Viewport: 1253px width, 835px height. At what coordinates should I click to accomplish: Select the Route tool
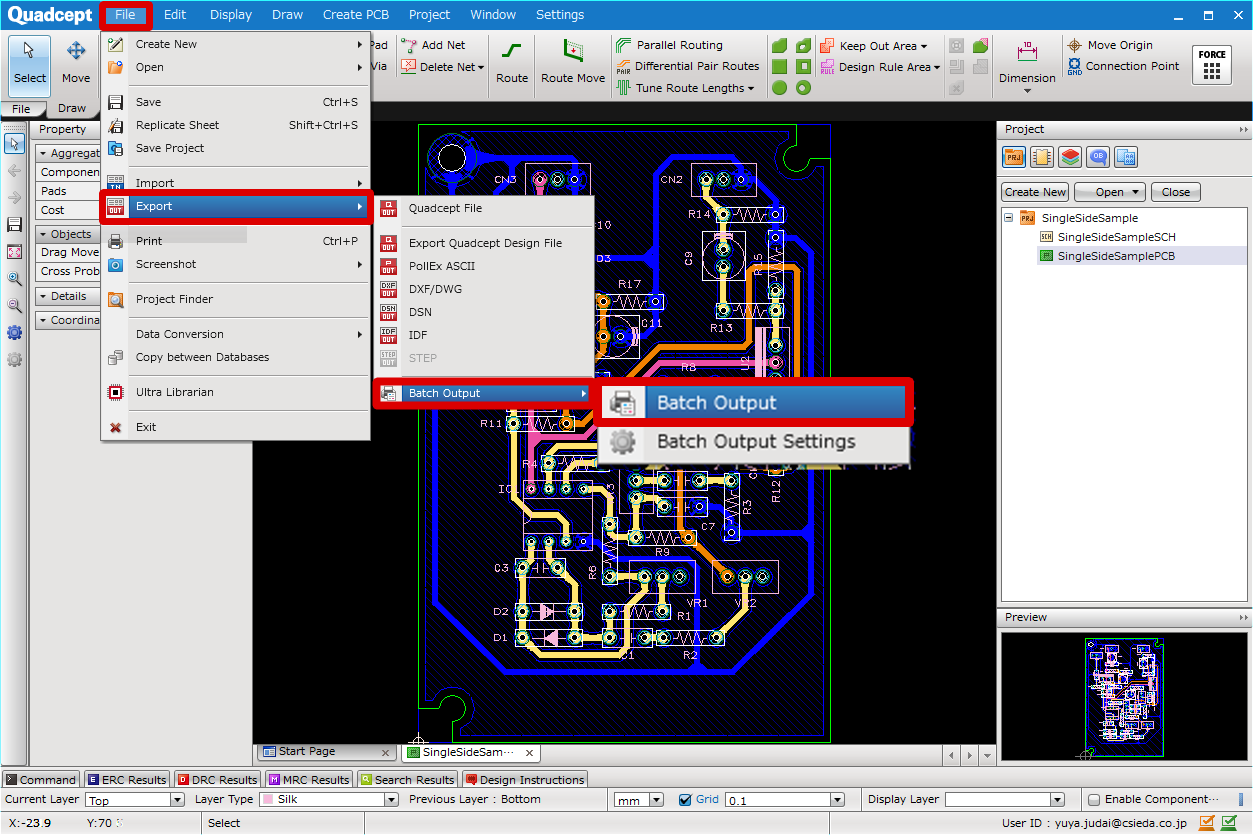511,62
